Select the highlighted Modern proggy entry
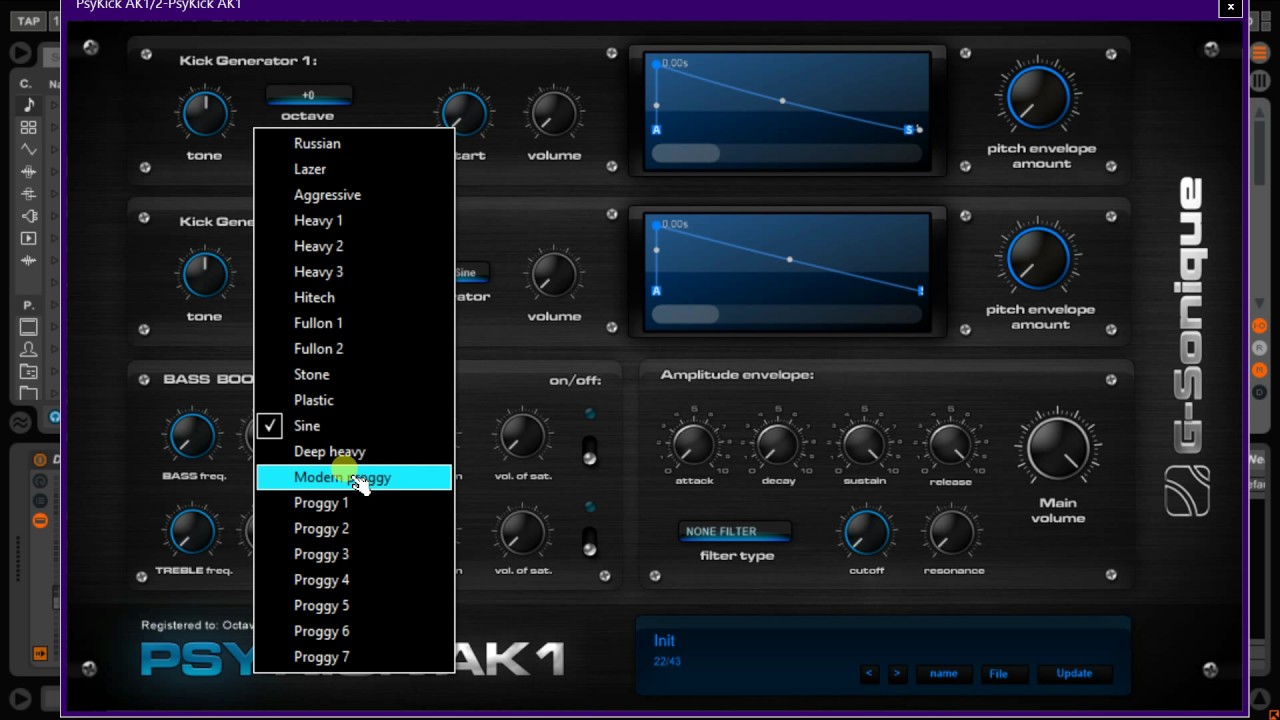Image resolution: width=1280 pixels, height=720 pixels. click(354, 477)
